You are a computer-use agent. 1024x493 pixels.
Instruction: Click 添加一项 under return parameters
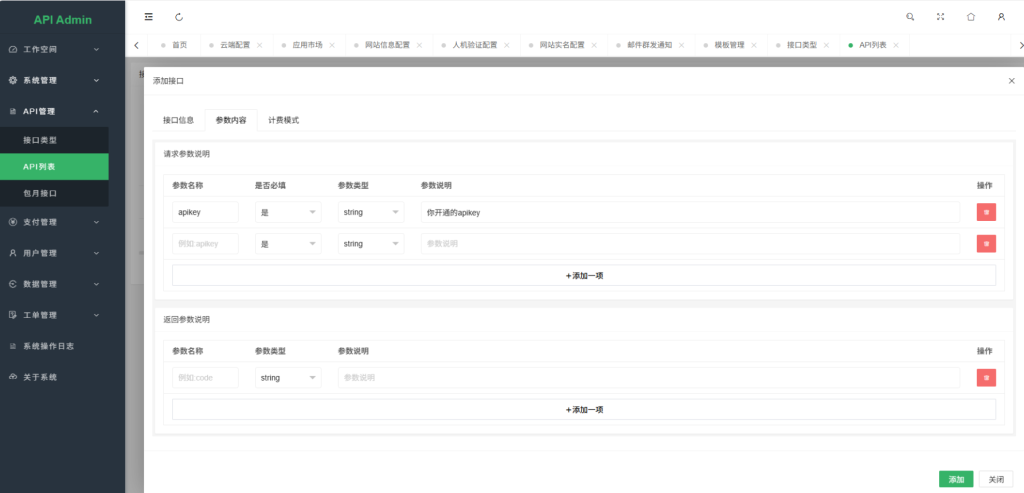584,409
